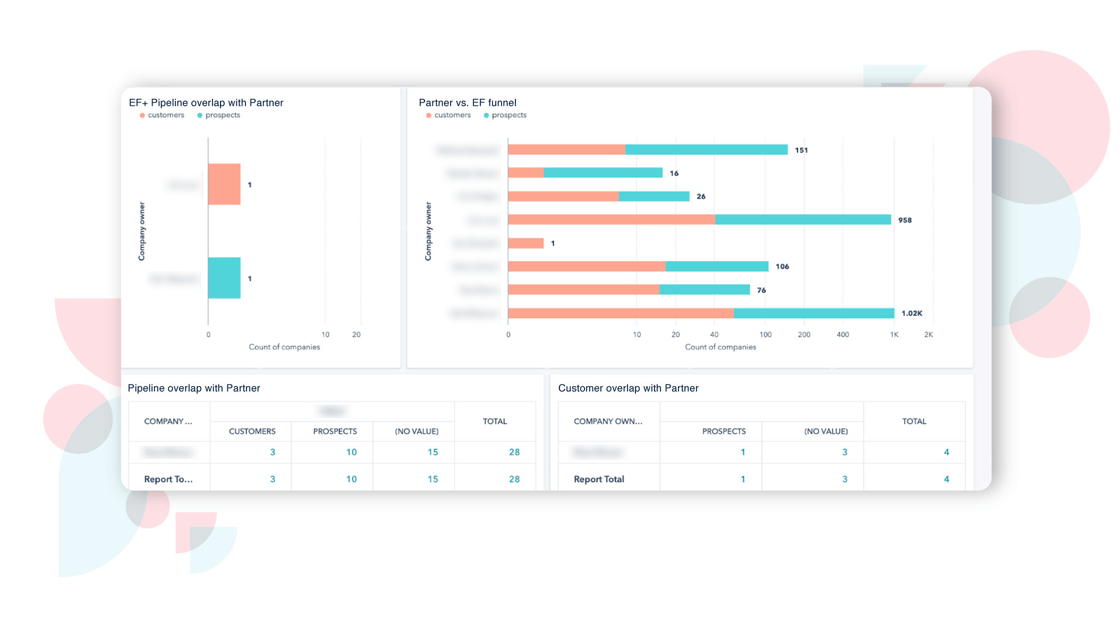Click TOTAL column header in Customer overlap table
The image size is (1120, 621).
click(x=914, y=422)
